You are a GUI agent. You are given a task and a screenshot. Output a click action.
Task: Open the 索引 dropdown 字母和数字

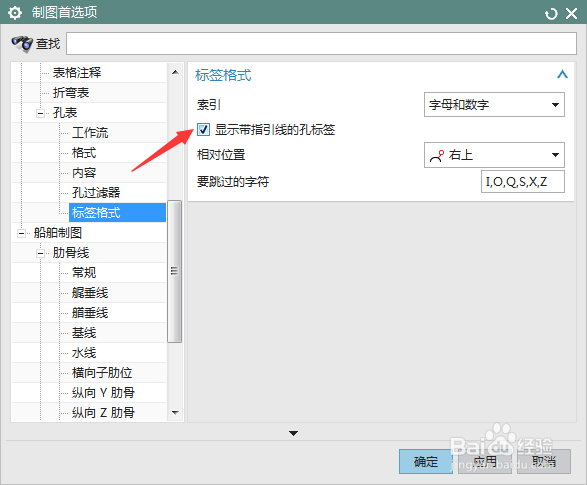click(494, 104)
